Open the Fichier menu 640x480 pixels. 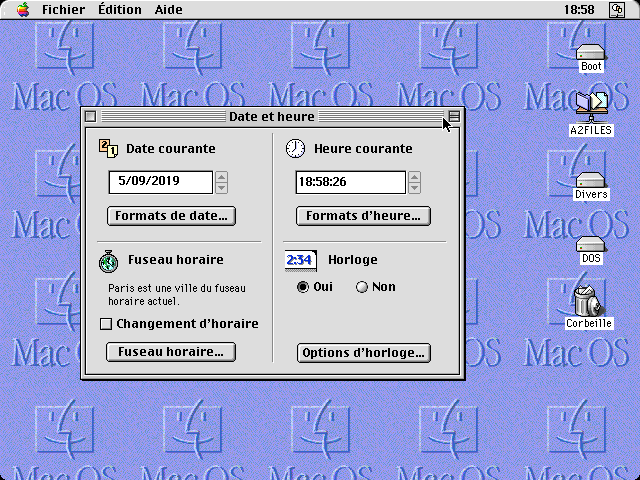tap(63, 9)
